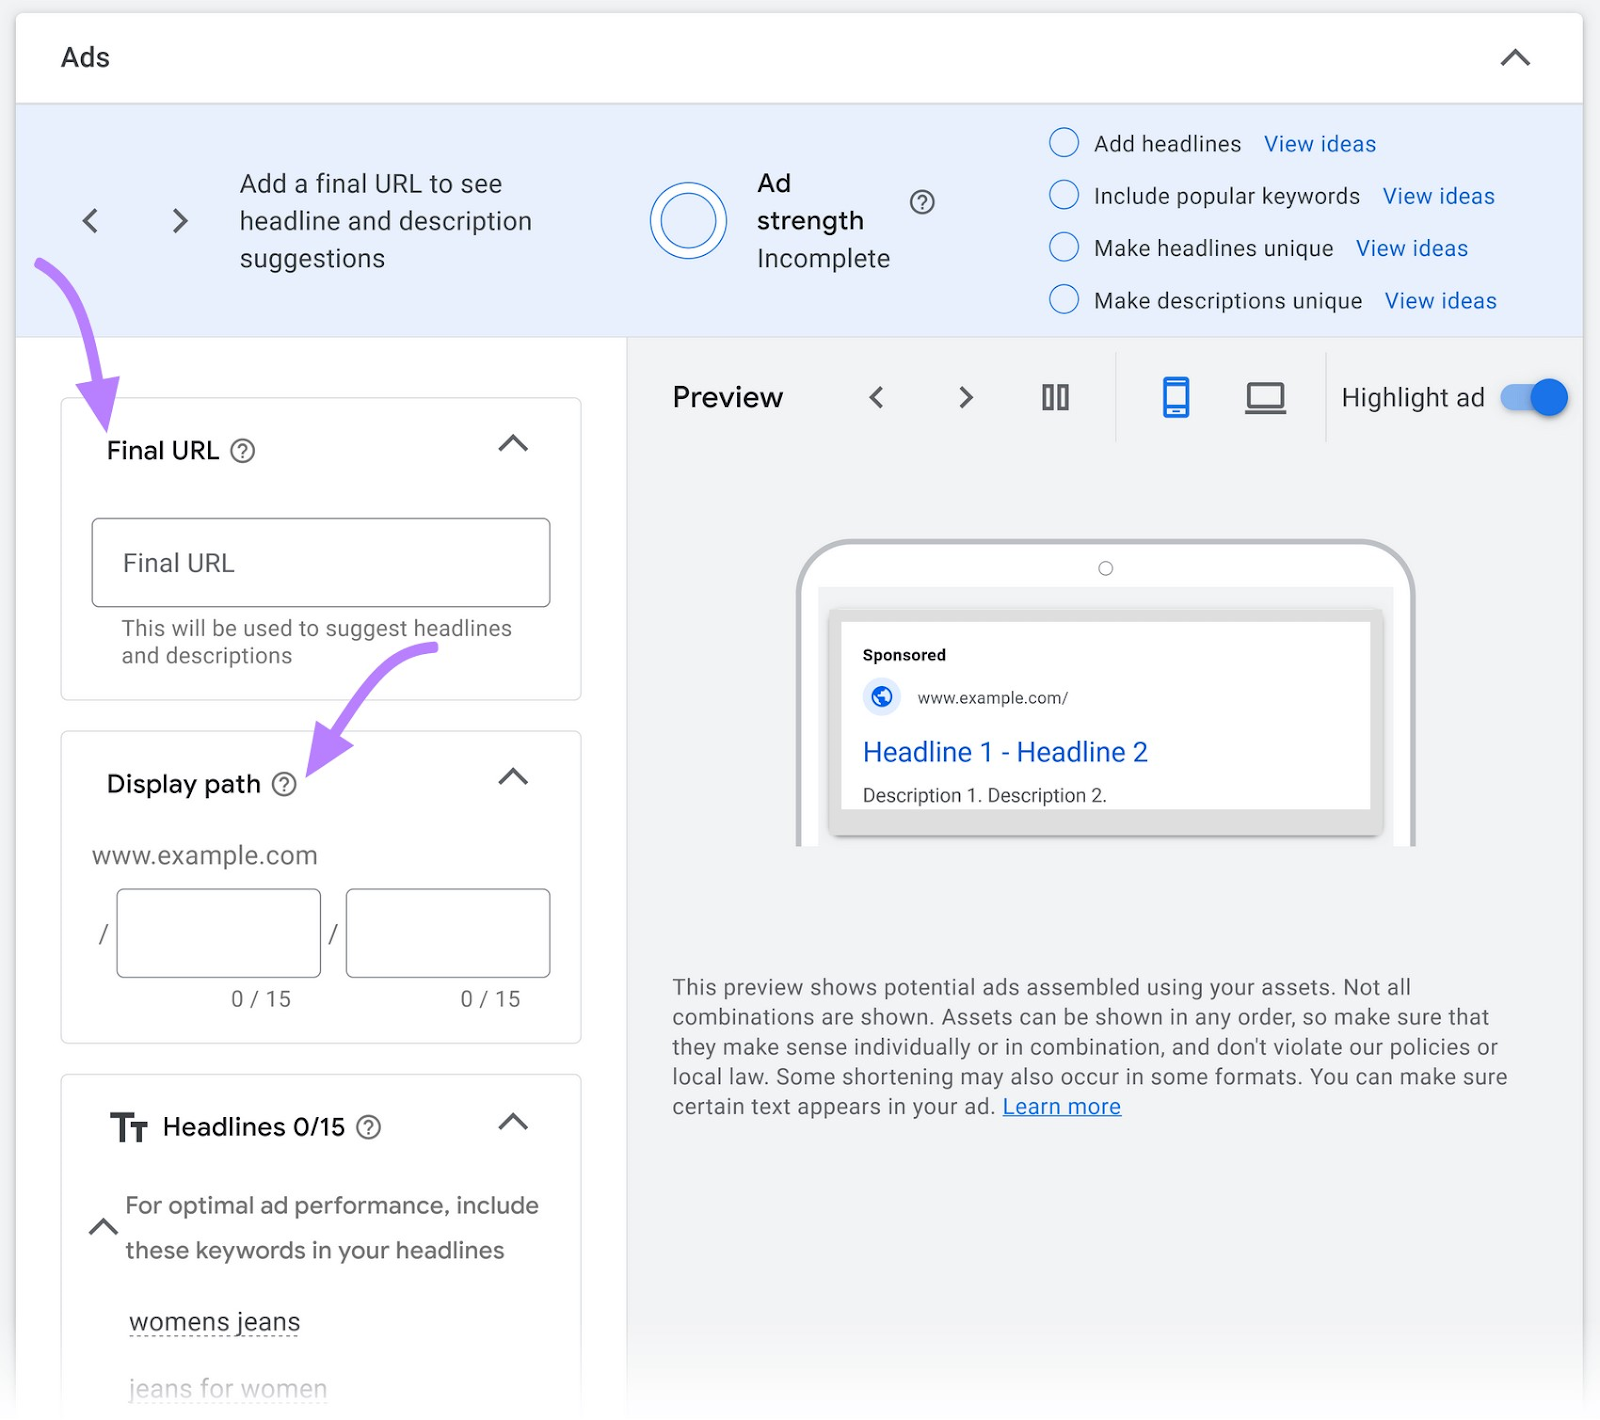Show next ad preview
This screenshot has width=1600, height=1420.
point(965,398)
